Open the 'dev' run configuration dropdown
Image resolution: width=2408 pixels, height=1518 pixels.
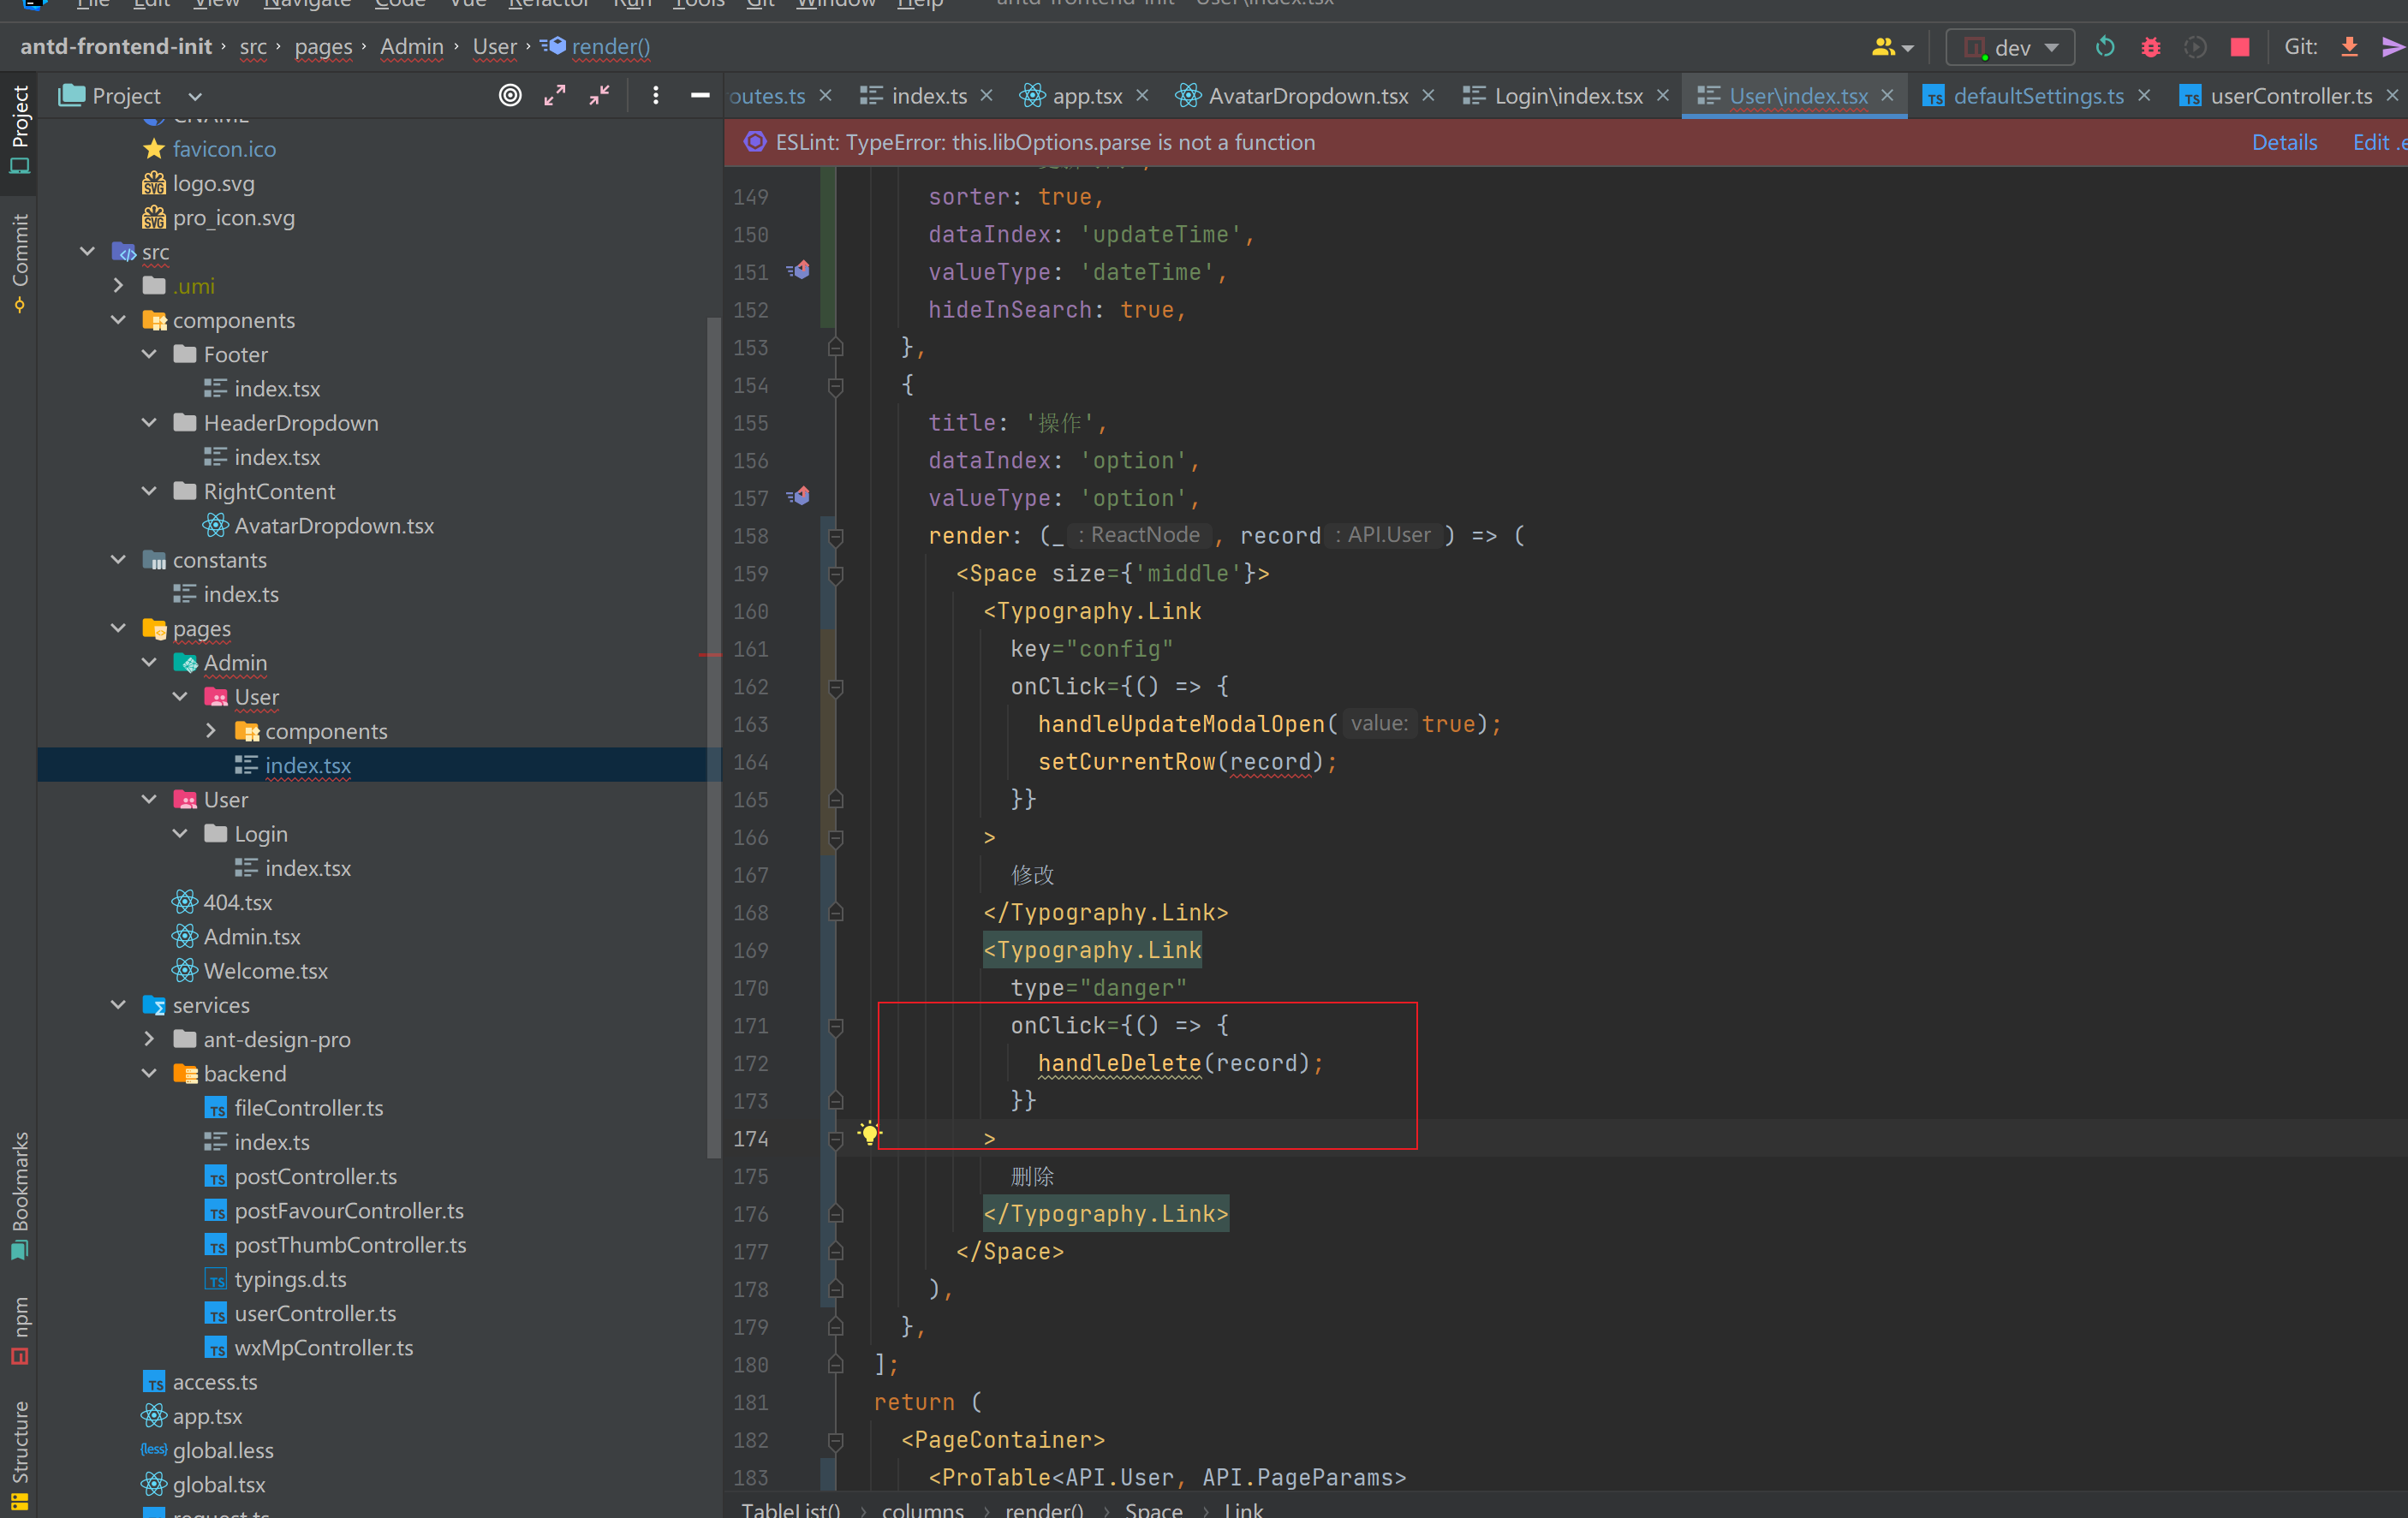(x=2010, y=47)
